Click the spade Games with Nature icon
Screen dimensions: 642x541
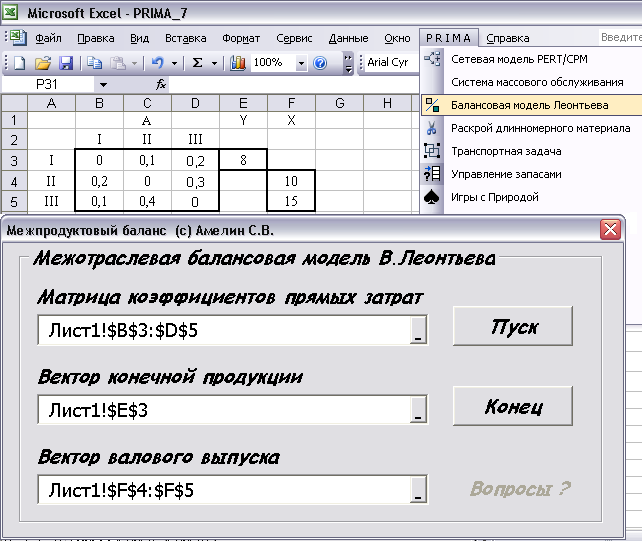coord(432,197)
